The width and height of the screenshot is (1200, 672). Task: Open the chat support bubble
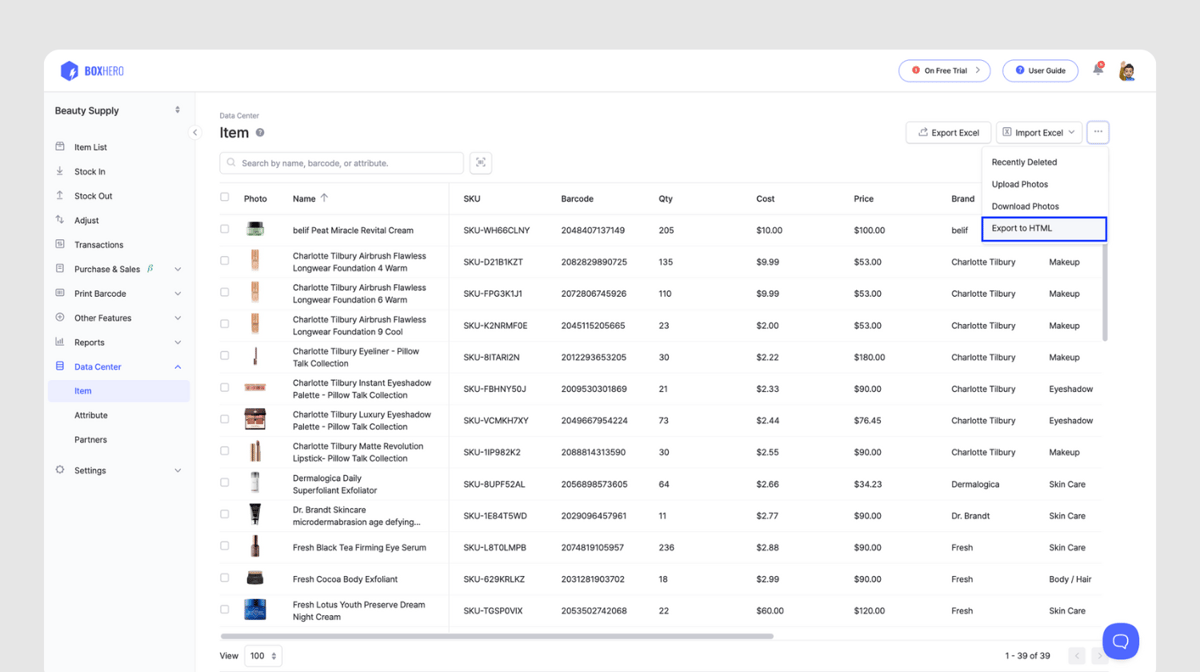pyautogui.click(x=1120, y=641)
